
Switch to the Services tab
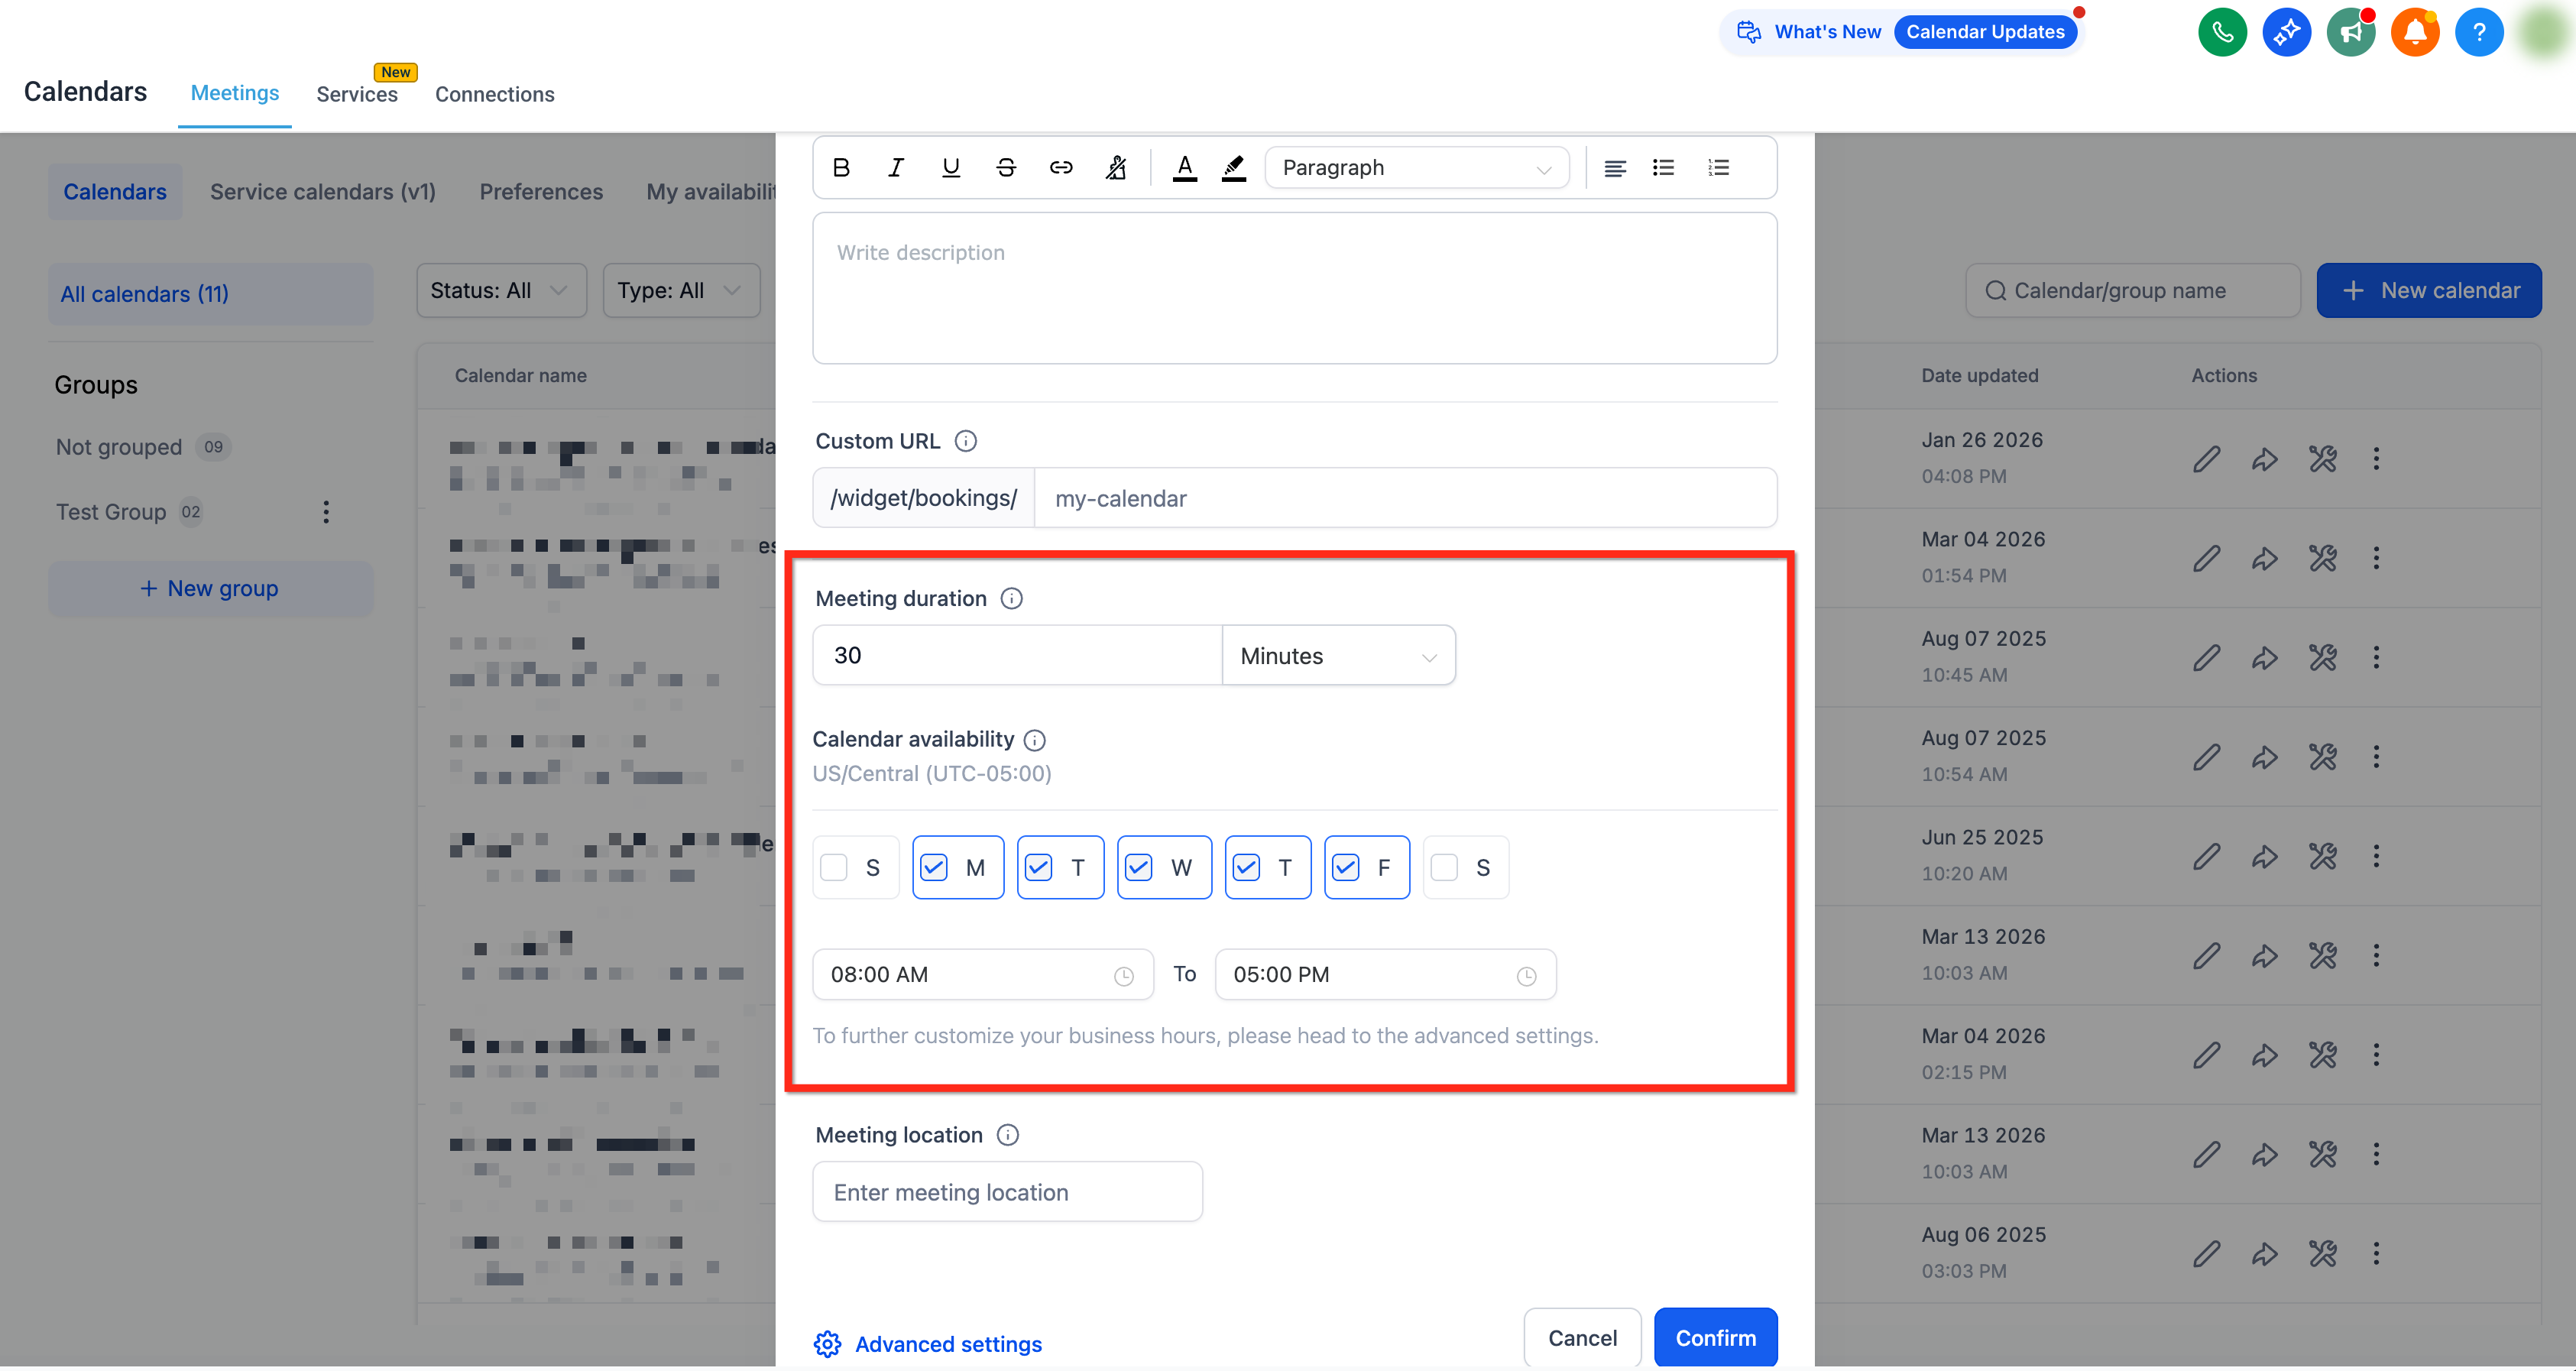point(357,94)
